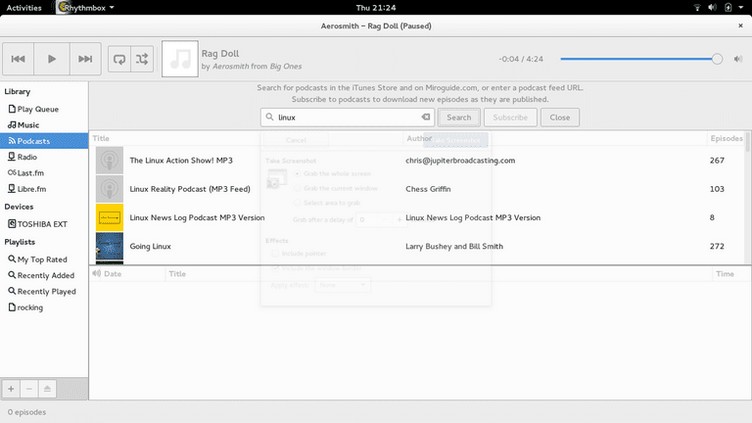Select Linux Reality Podcast (MP3 Feed)
The height and width of the screenshot is (423, 752).
coord(190,189)
